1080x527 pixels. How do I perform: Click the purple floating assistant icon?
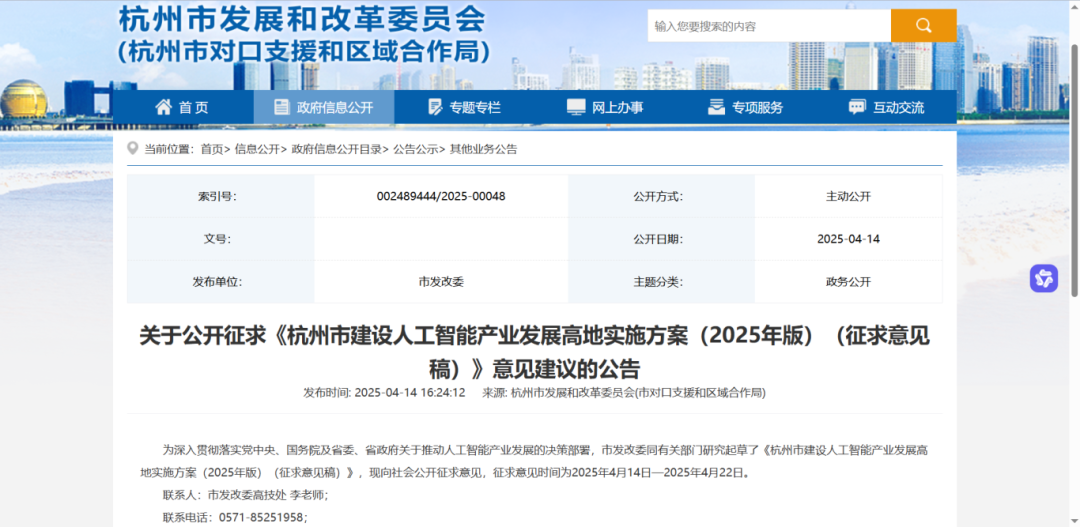(x=1043, y=278)
